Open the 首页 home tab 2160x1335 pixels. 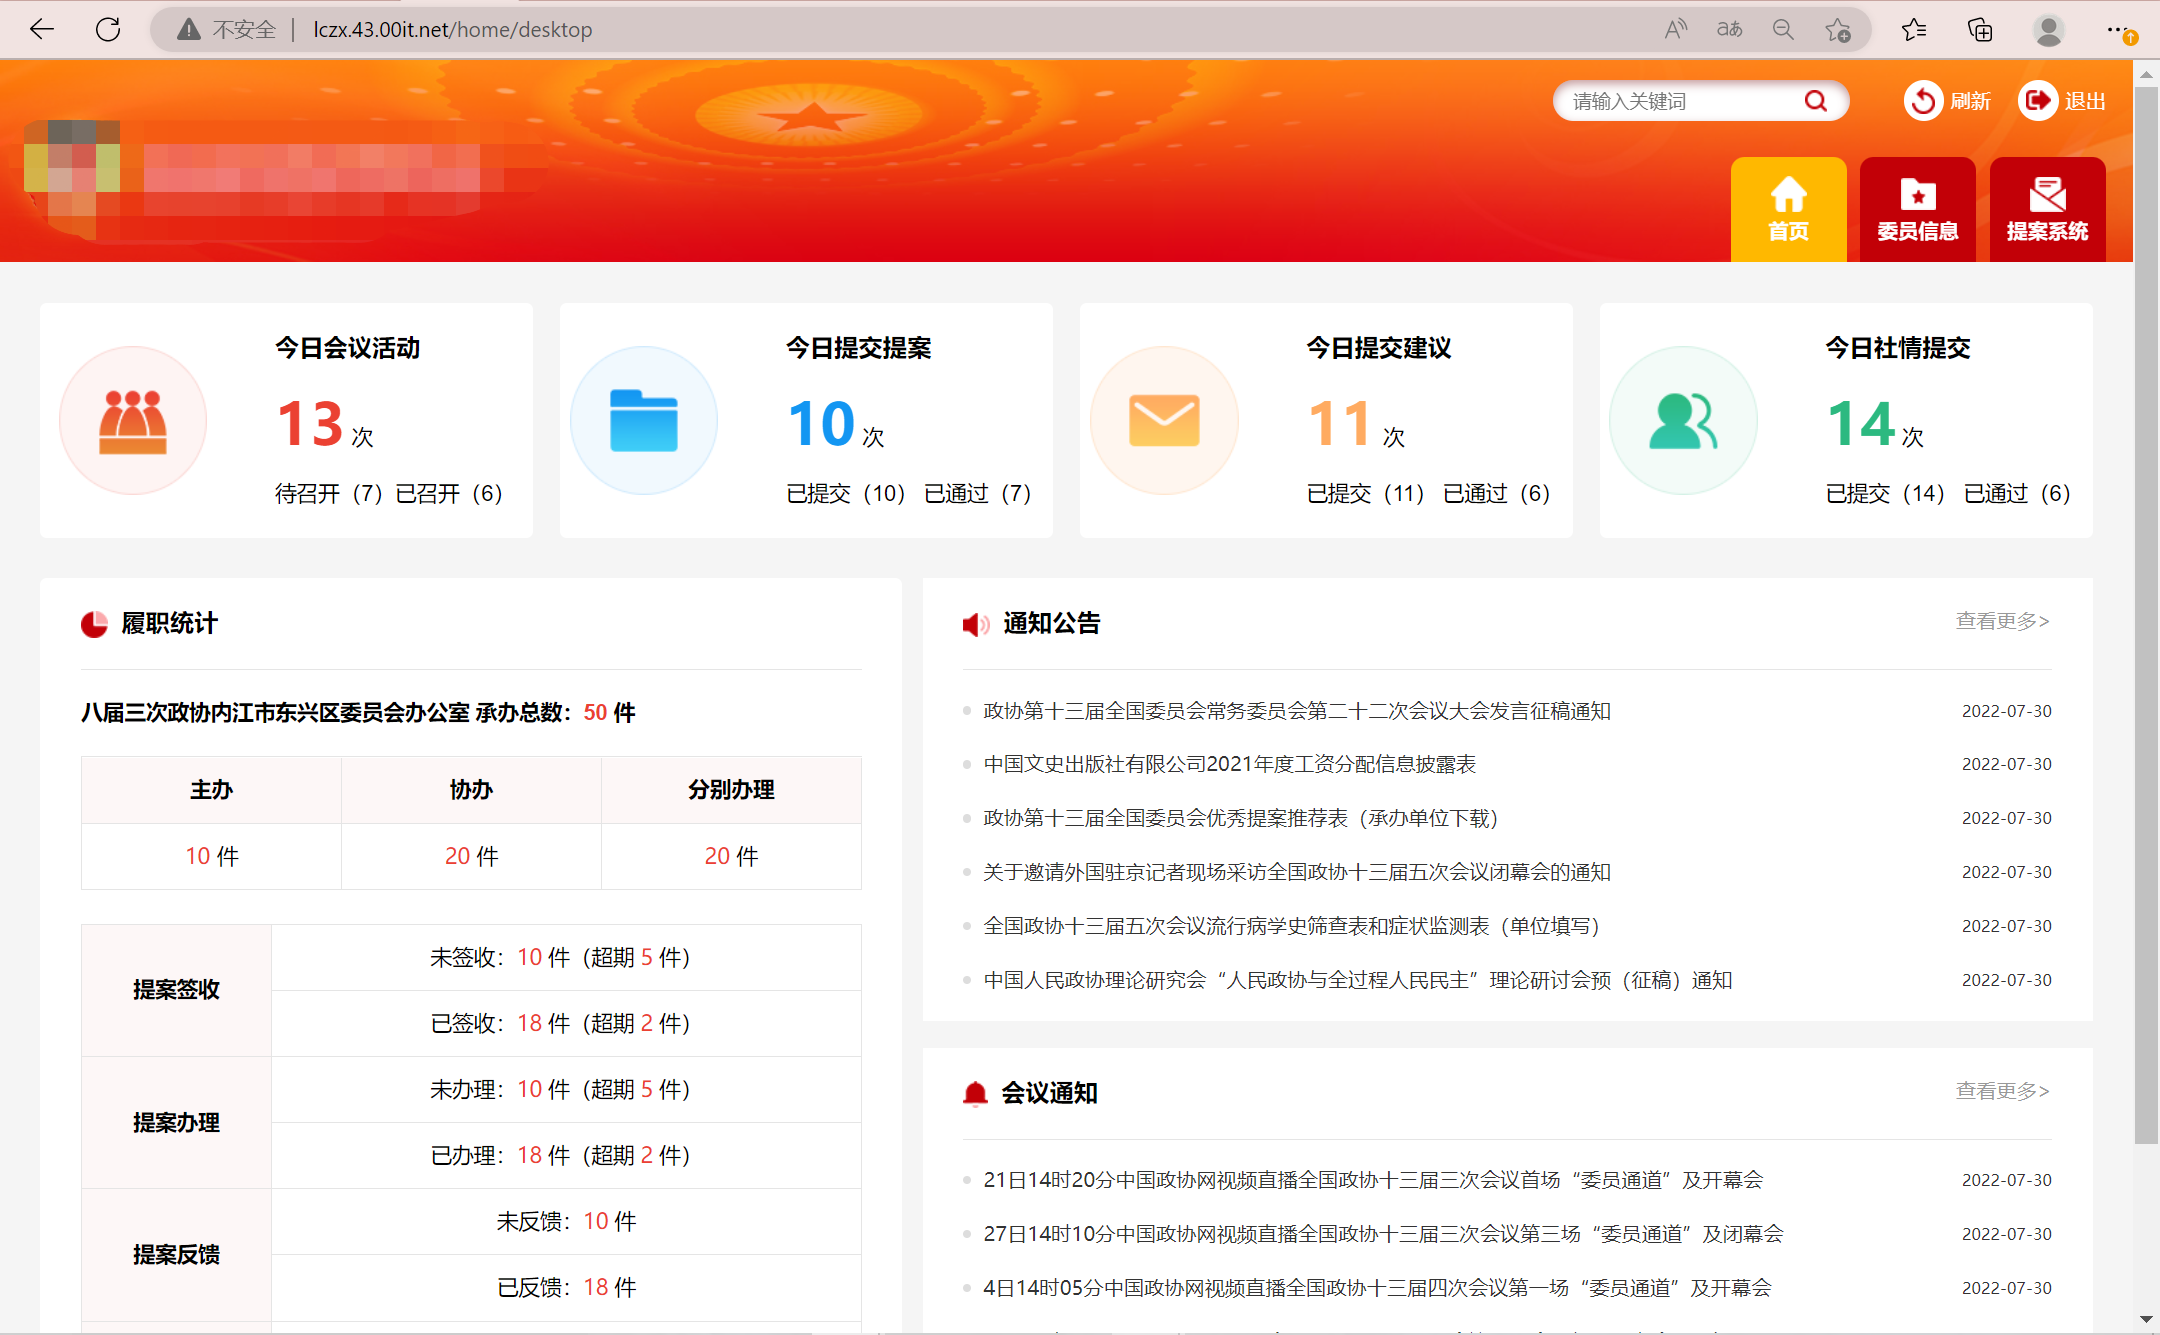pyautogui.click(x=1788, y=210)
